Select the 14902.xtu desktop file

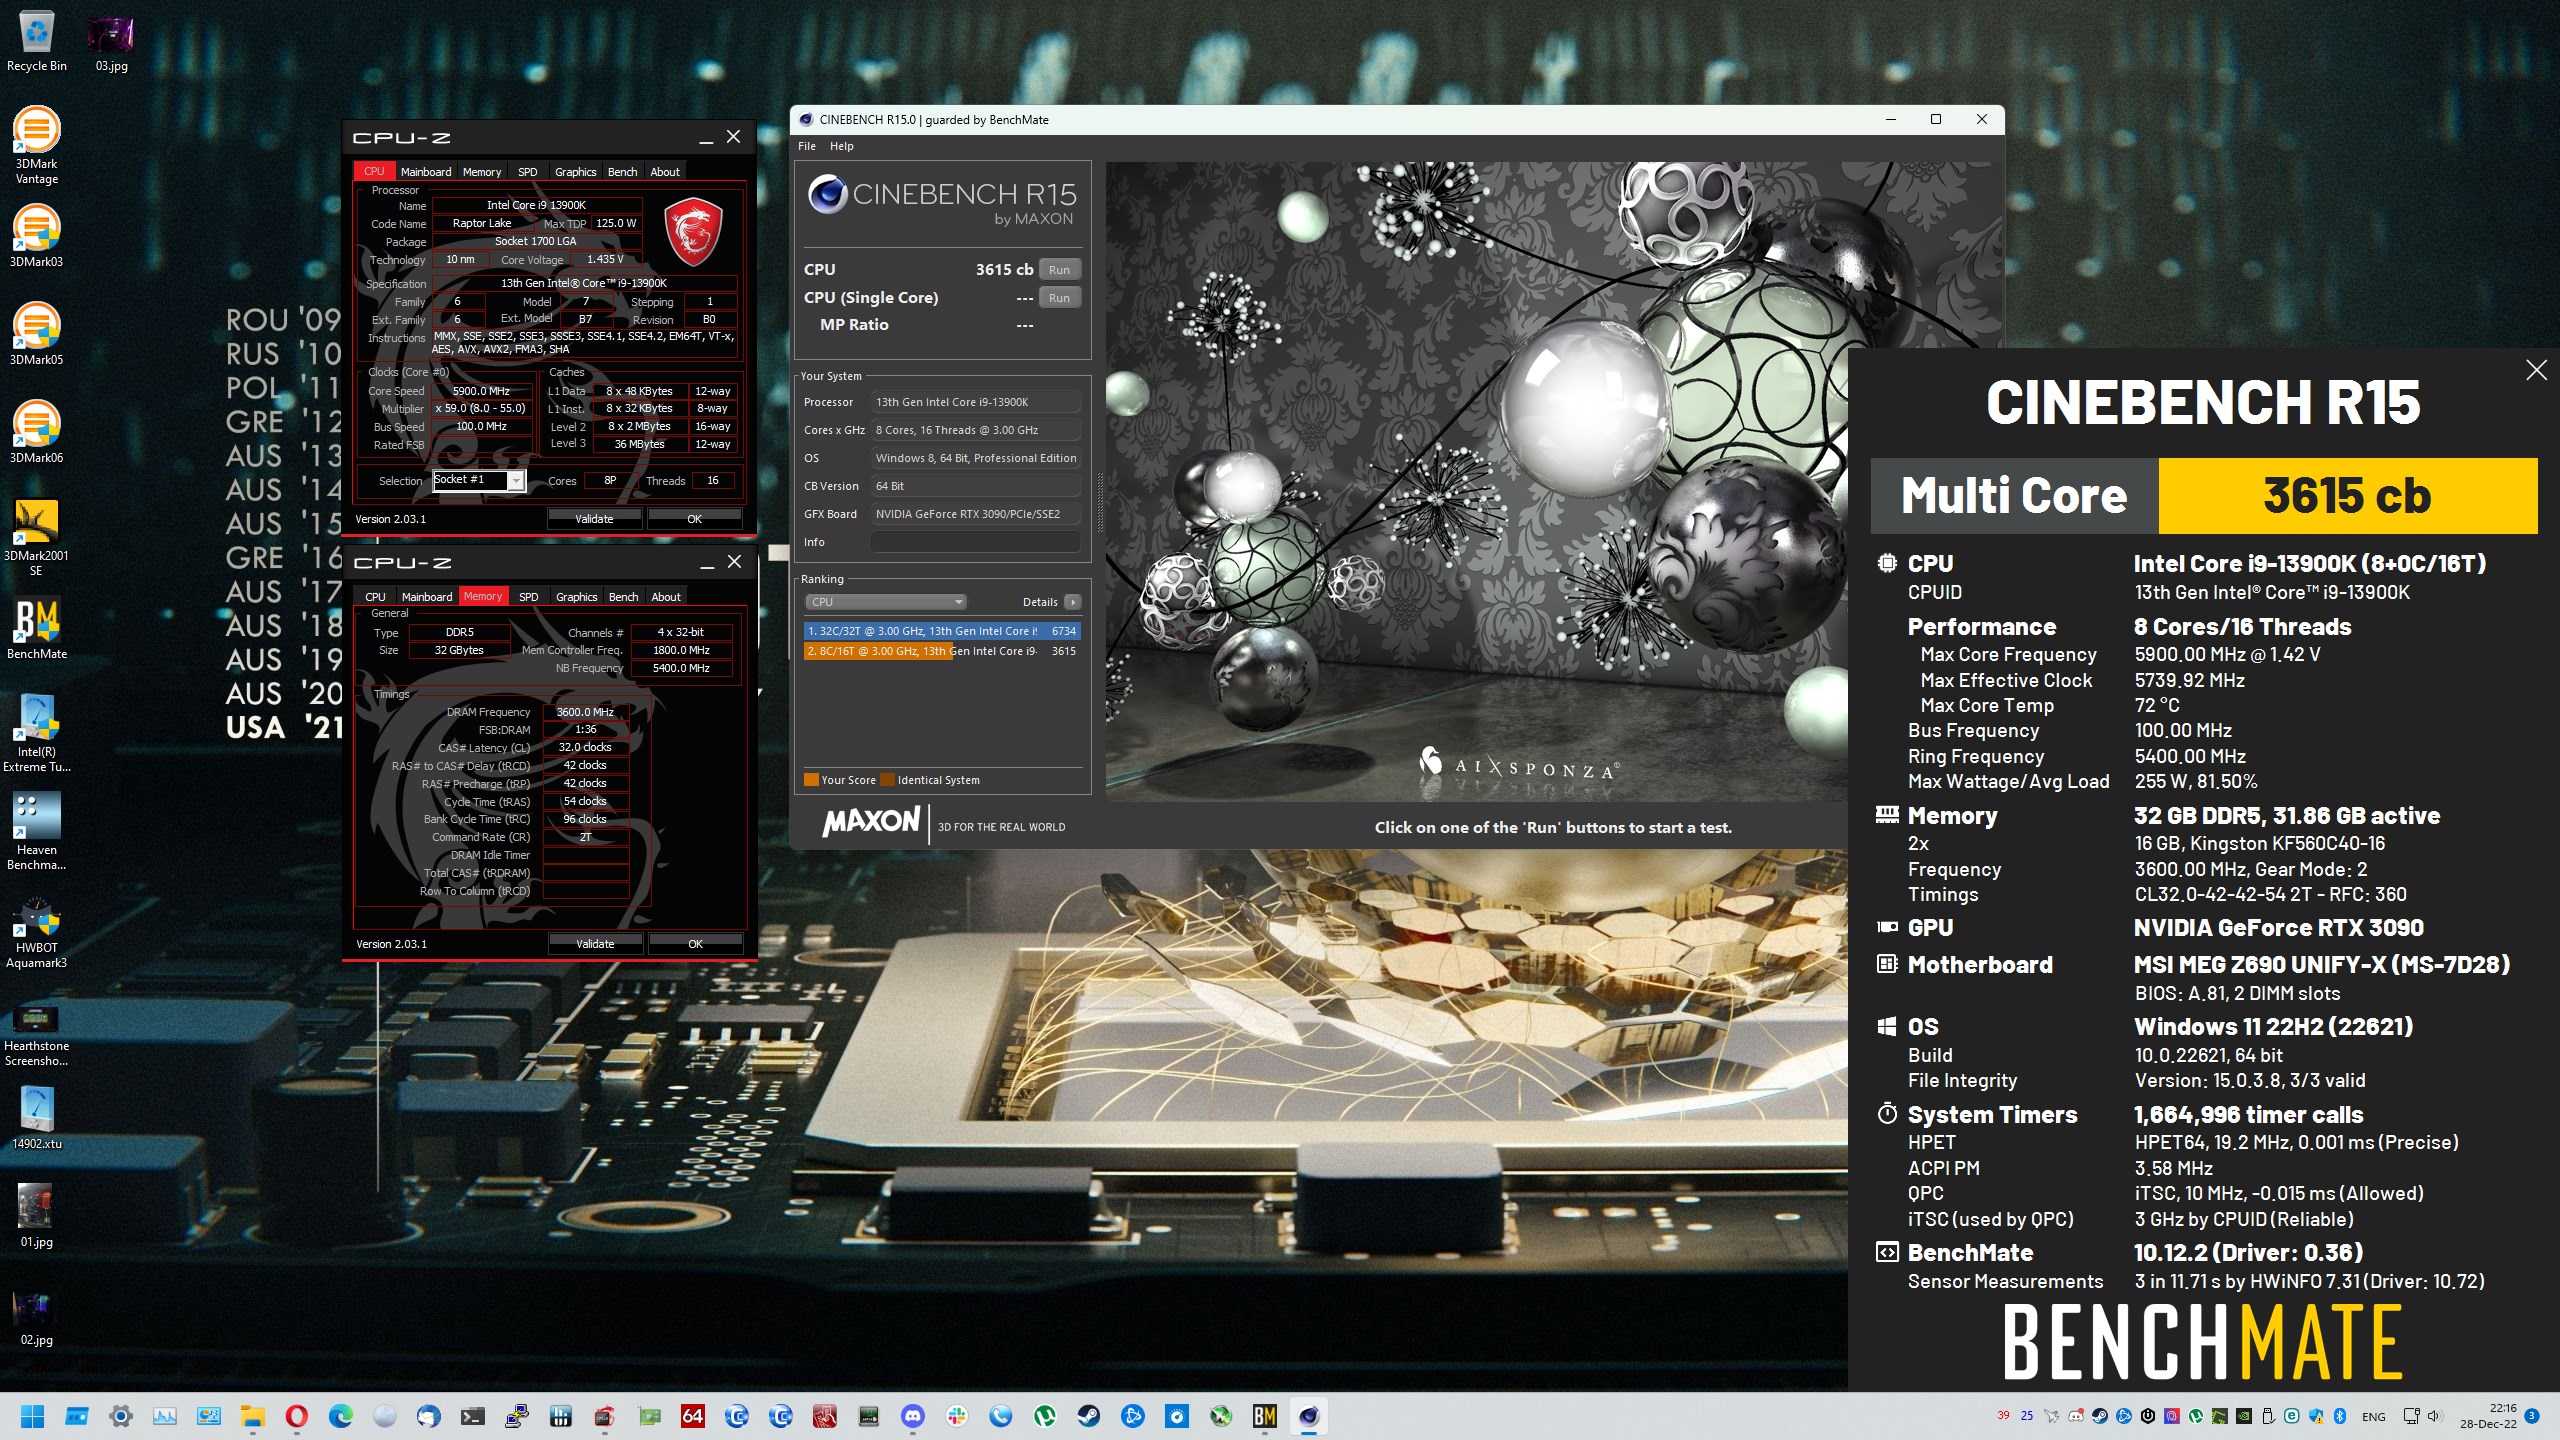(x=37, y=1118)
